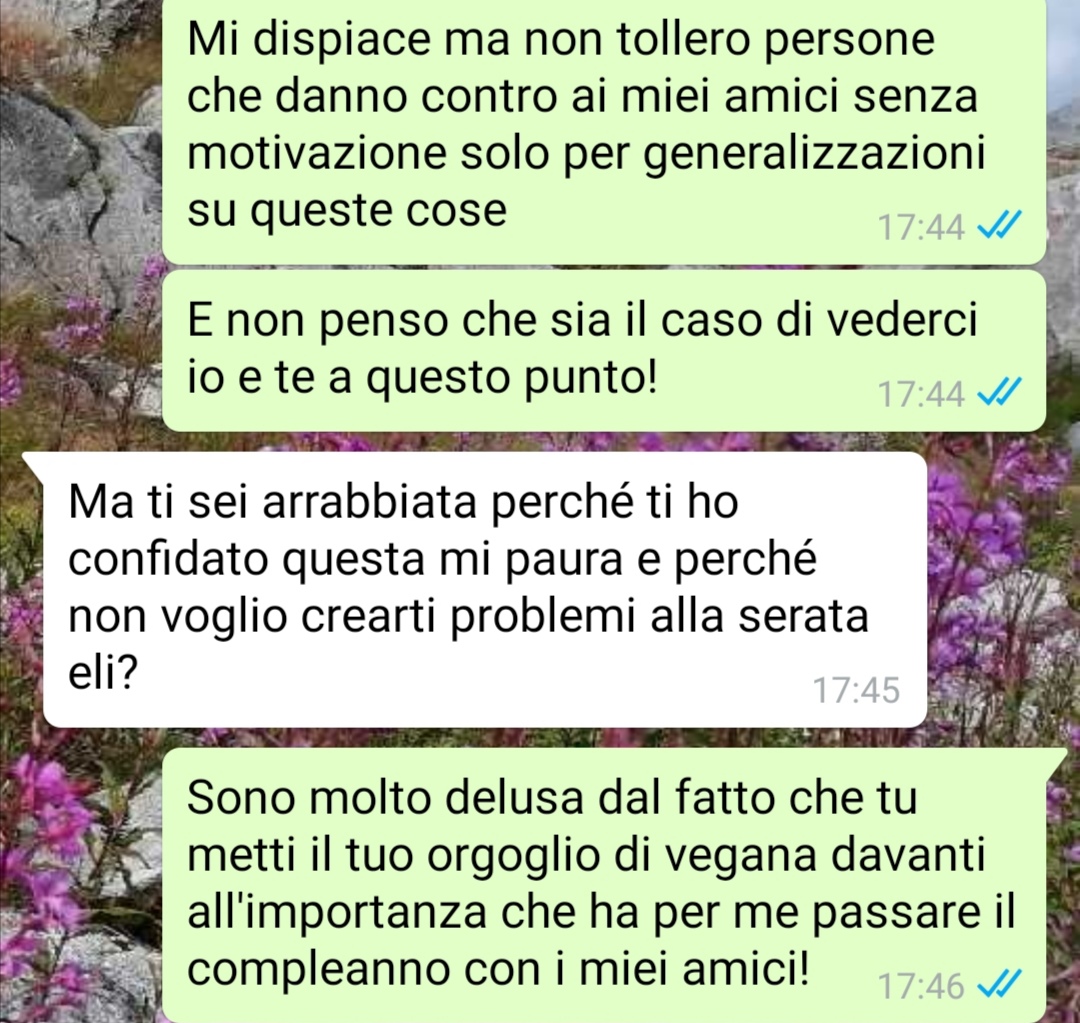Tap the 17:46 timestamp on the last message
The height and width of the screenshot is (1023, 1080).
[x=921, y=985]
